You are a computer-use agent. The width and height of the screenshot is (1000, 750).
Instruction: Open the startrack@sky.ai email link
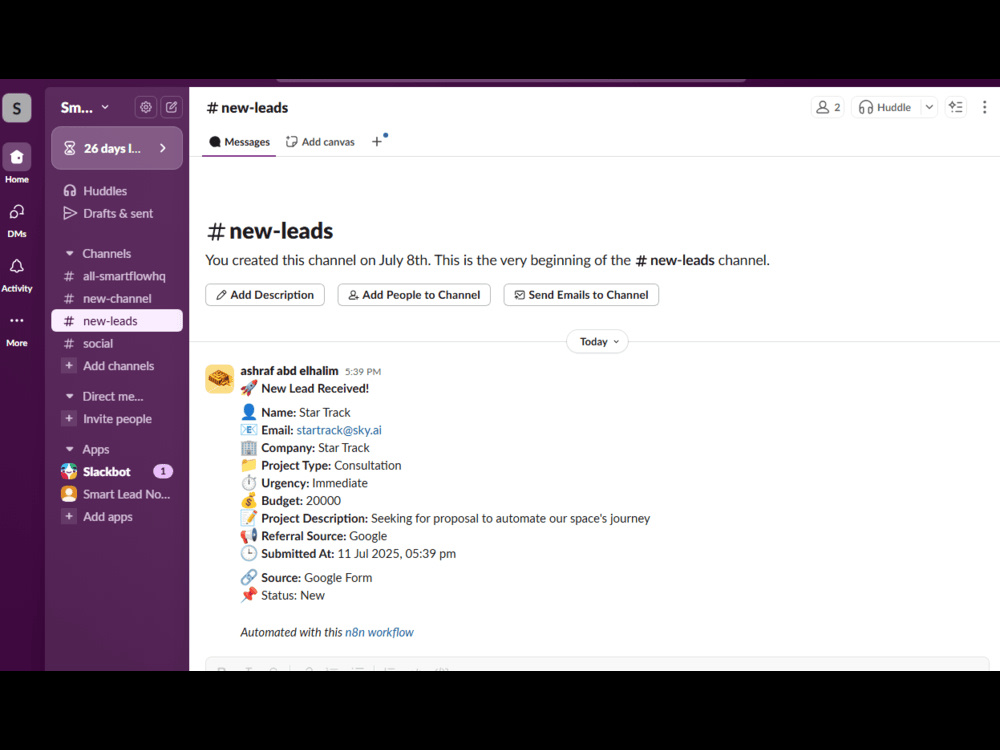point(339,430)
